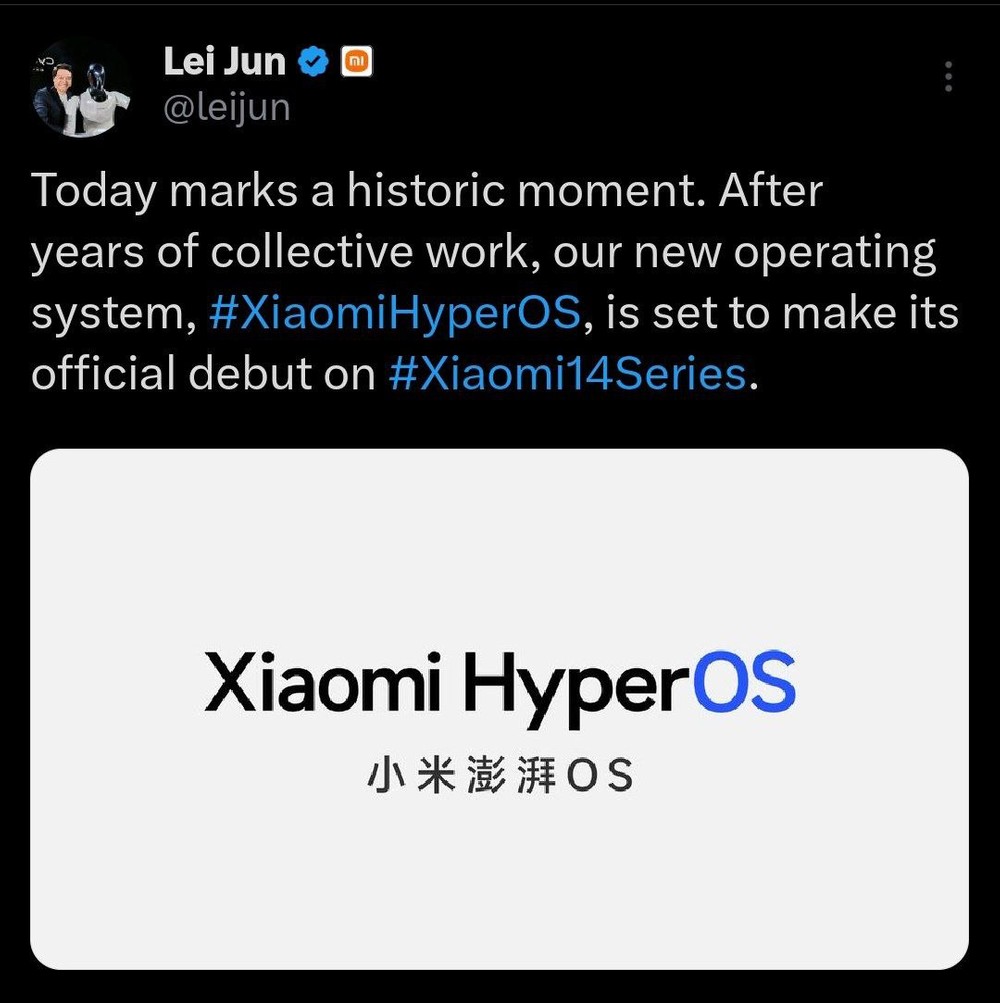1000x1003 pixels.
Task: Open the @leijun handle link
Action: point(227,108)
